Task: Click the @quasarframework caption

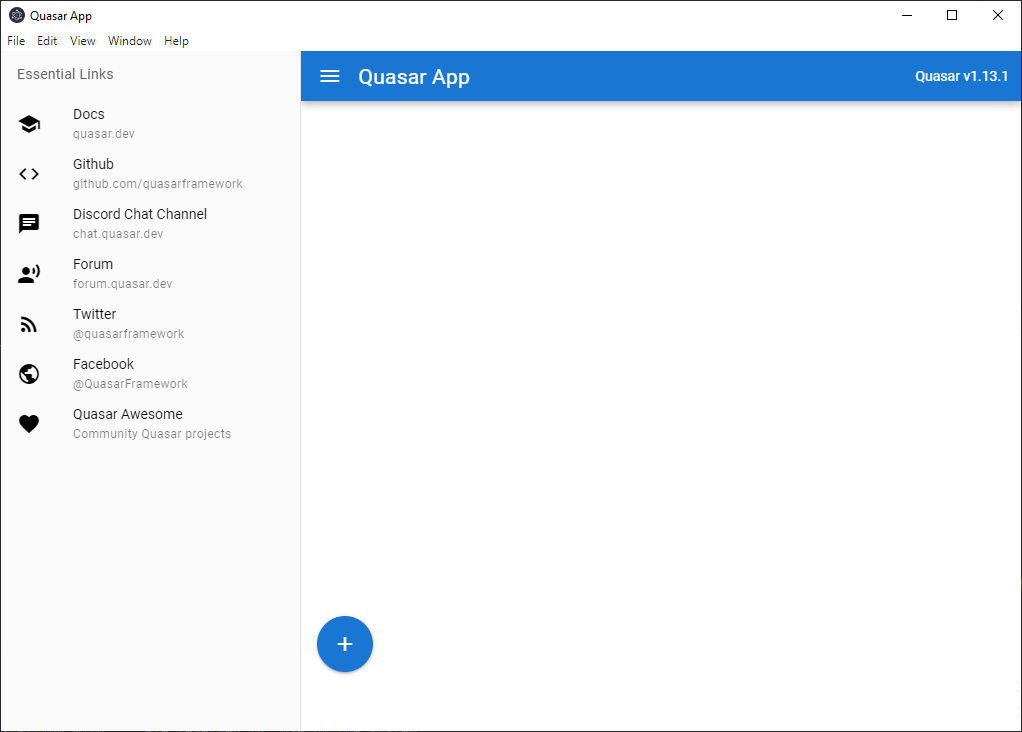Action: (x=128, y=334)
